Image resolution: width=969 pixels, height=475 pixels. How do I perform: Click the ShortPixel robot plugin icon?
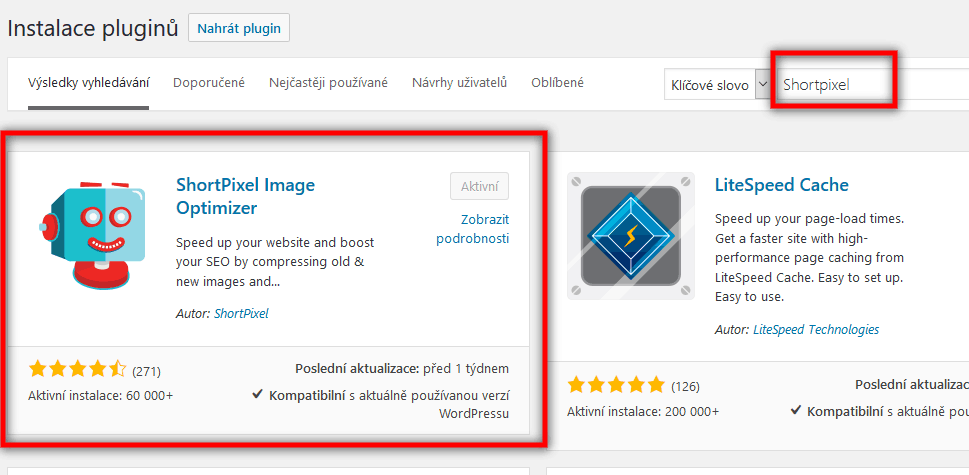coord(92,235)
